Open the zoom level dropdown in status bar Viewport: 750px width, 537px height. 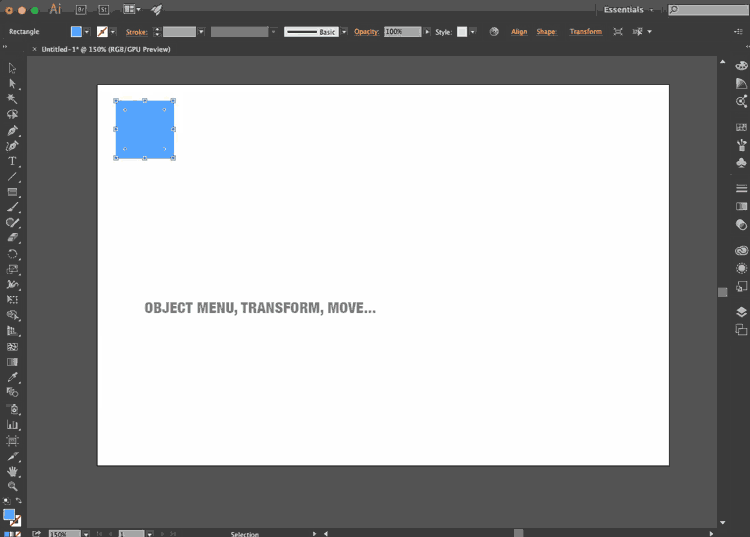tap(86, 534)
